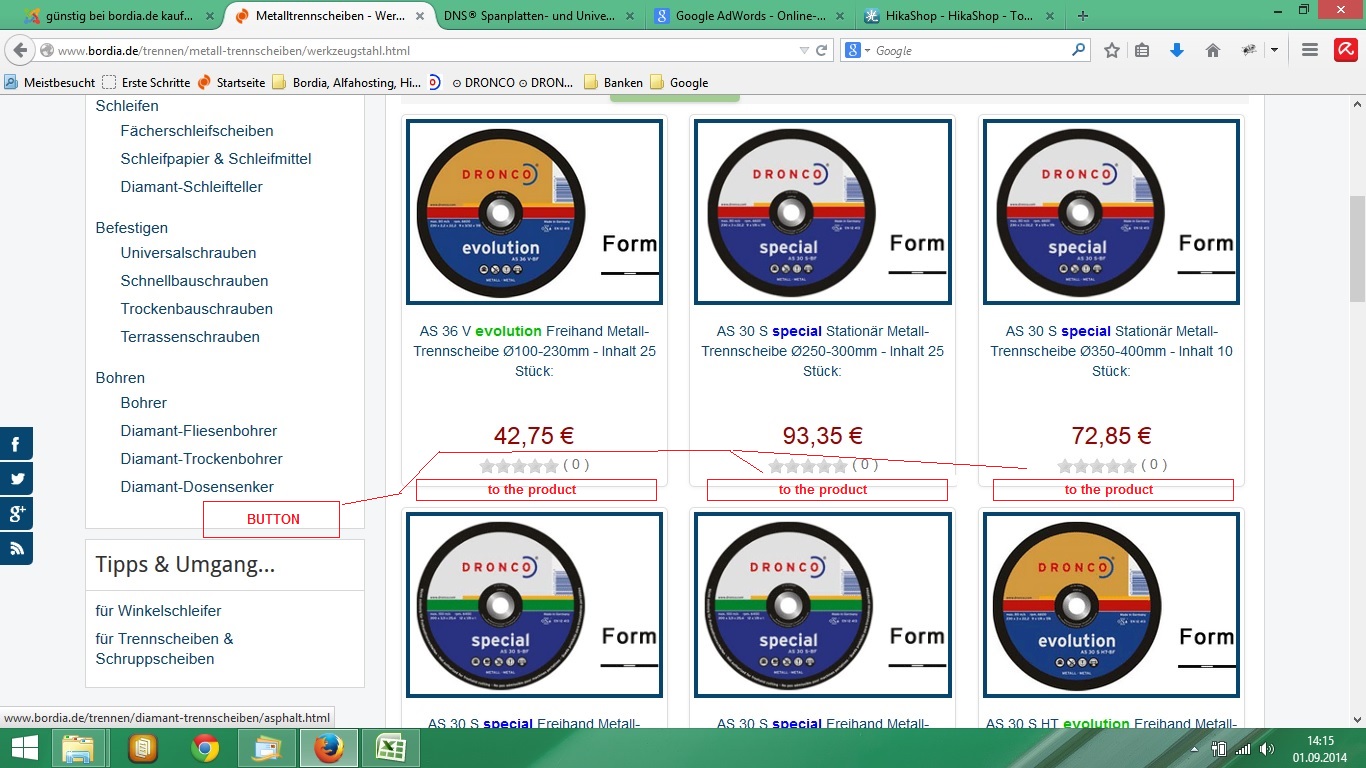
Task: Open the Meistbesucht bookmarks menu
Action: (x=50, y=83)
